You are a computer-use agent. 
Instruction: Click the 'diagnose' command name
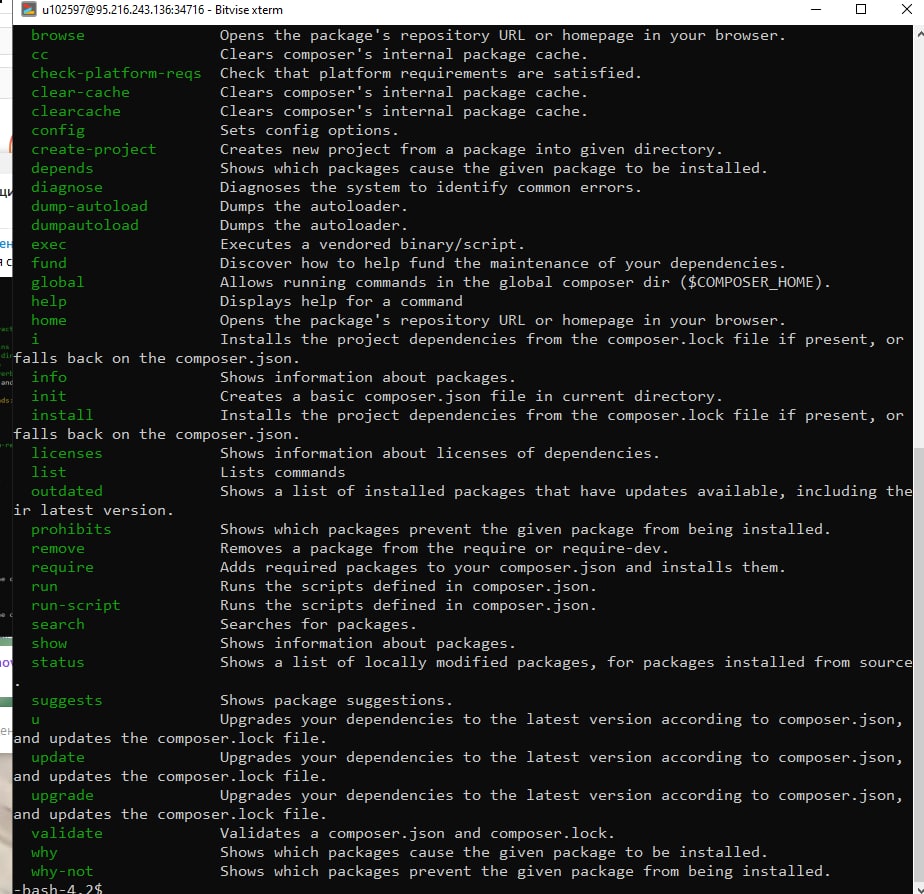click(x=67, y=187)
